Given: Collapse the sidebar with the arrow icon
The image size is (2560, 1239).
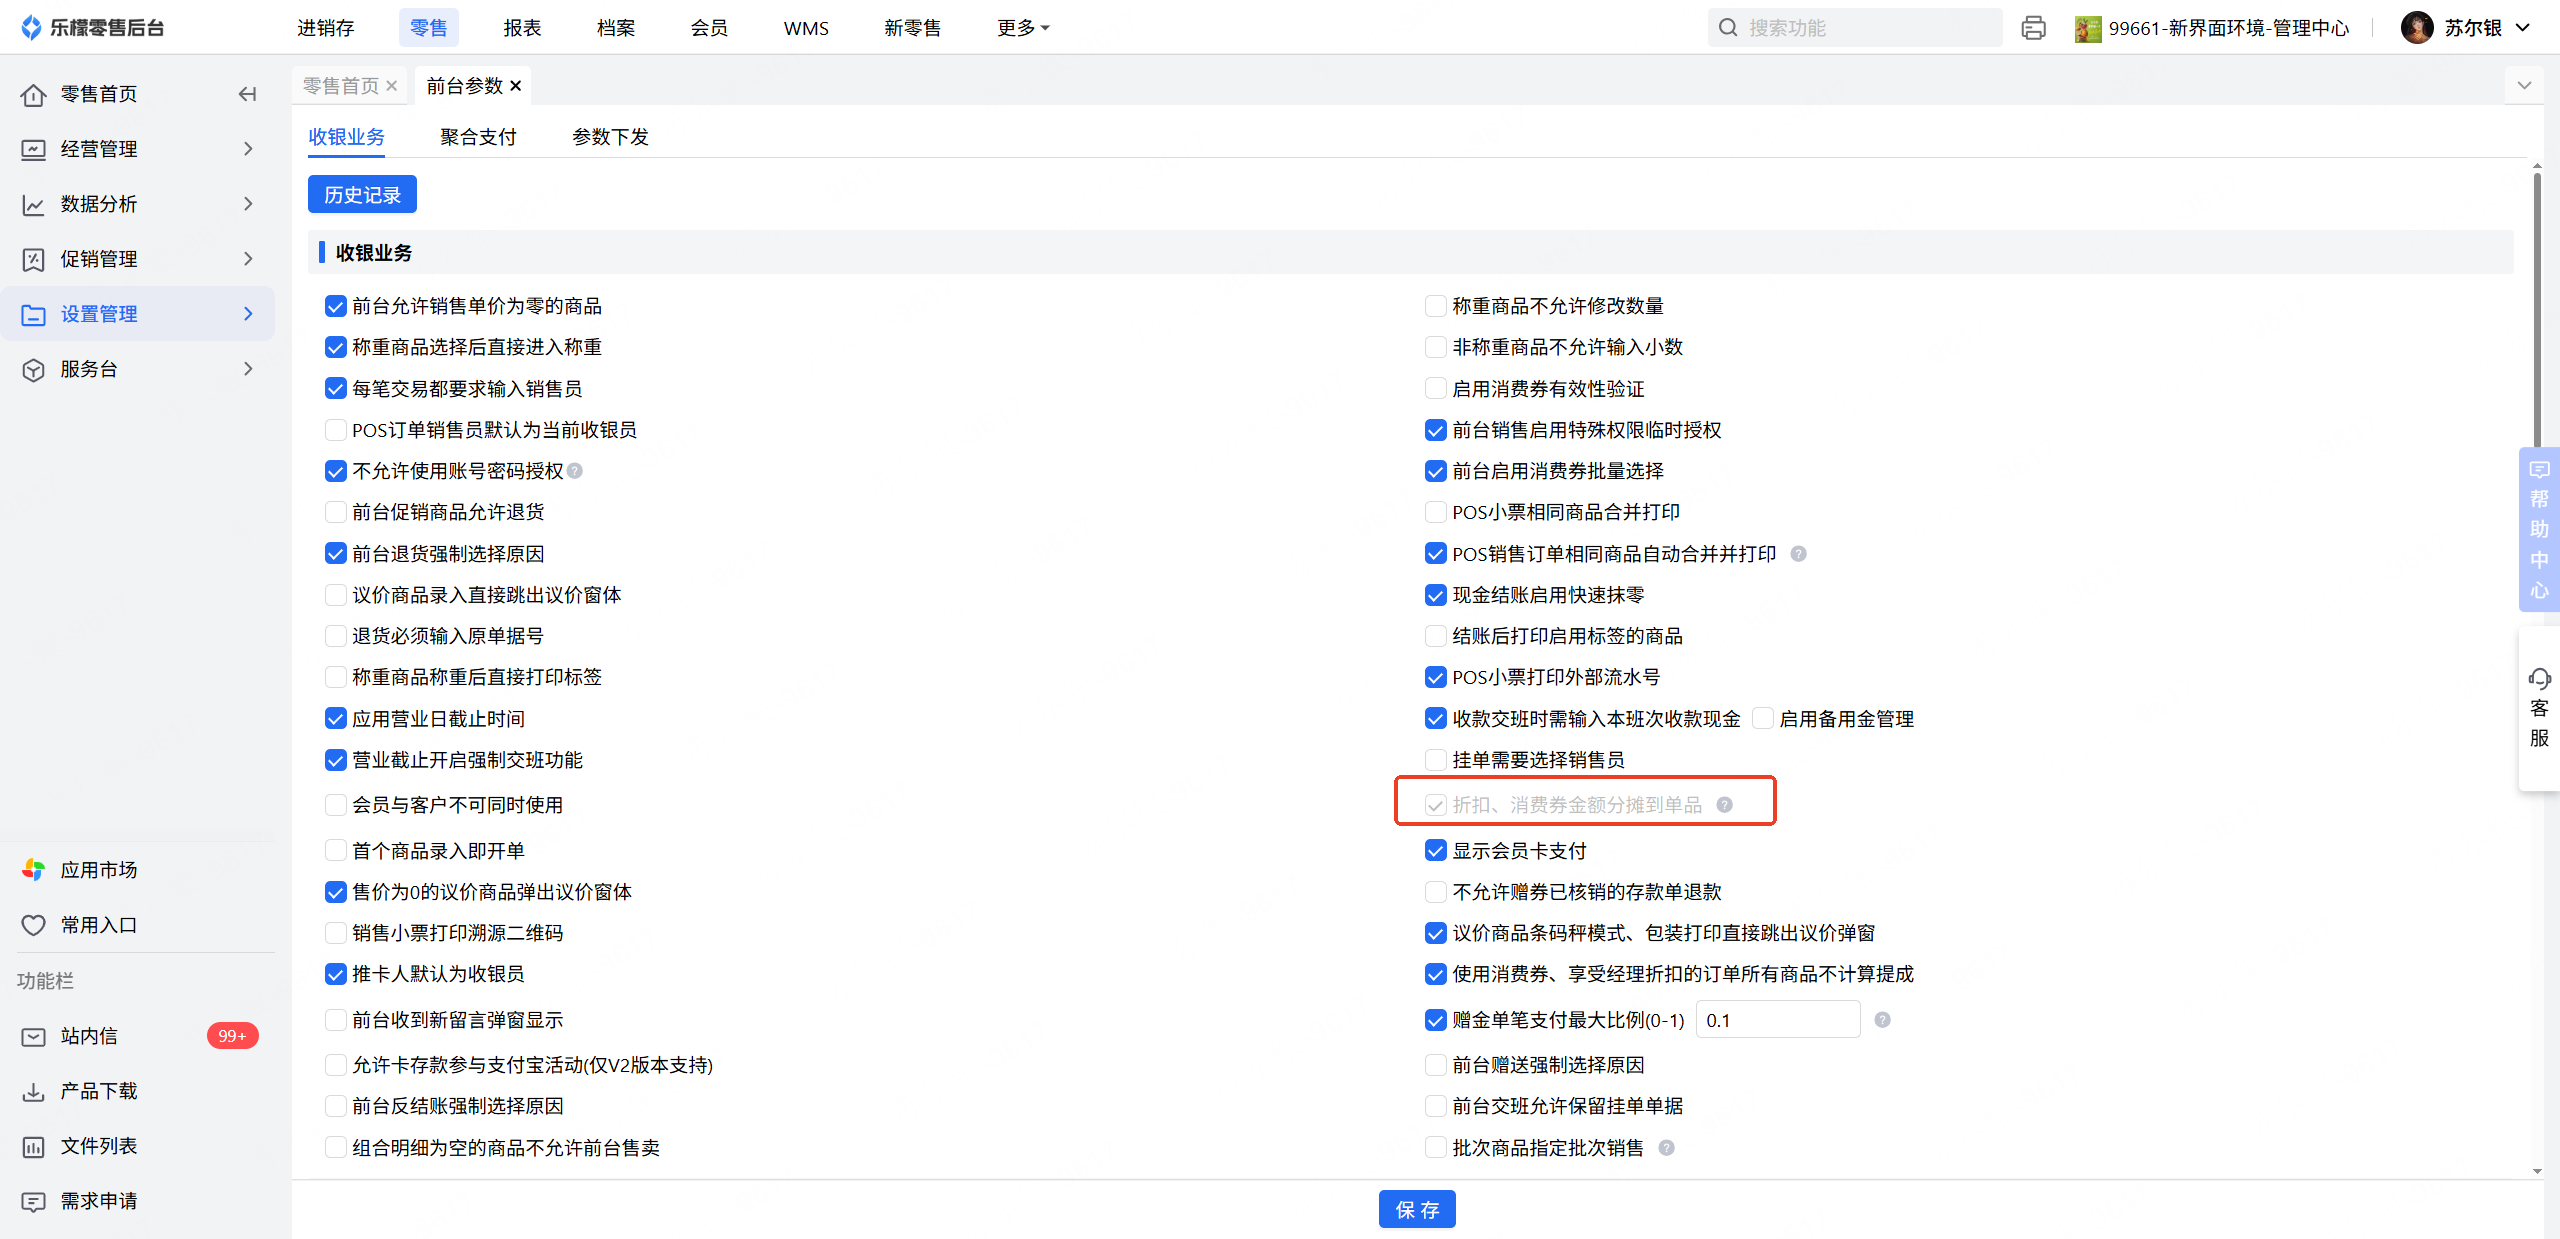Looking at the screenshot, I should click(x=247, y=94).
